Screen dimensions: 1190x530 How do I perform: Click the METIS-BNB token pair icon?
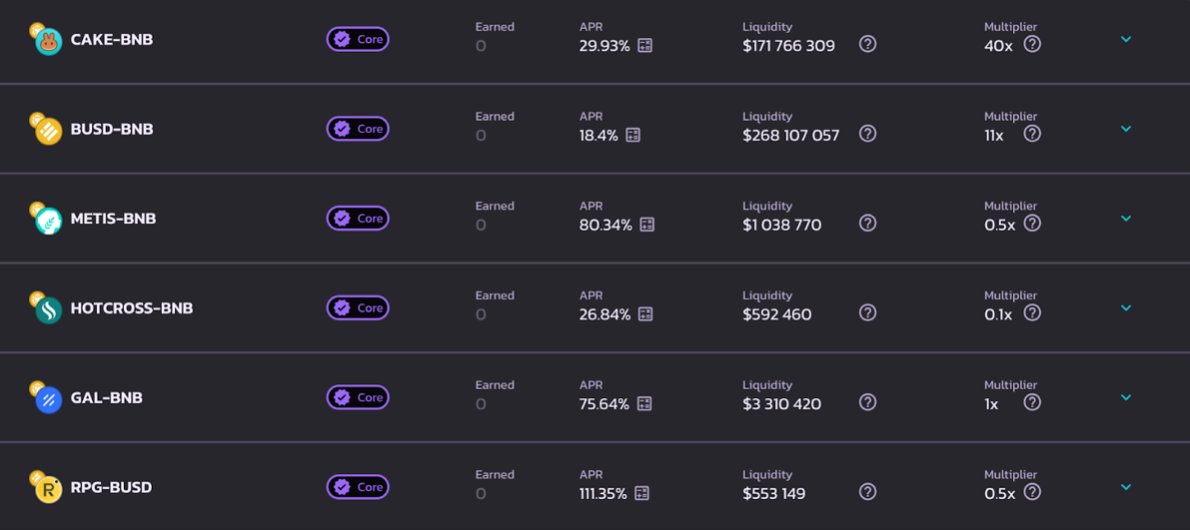point(47,218)
